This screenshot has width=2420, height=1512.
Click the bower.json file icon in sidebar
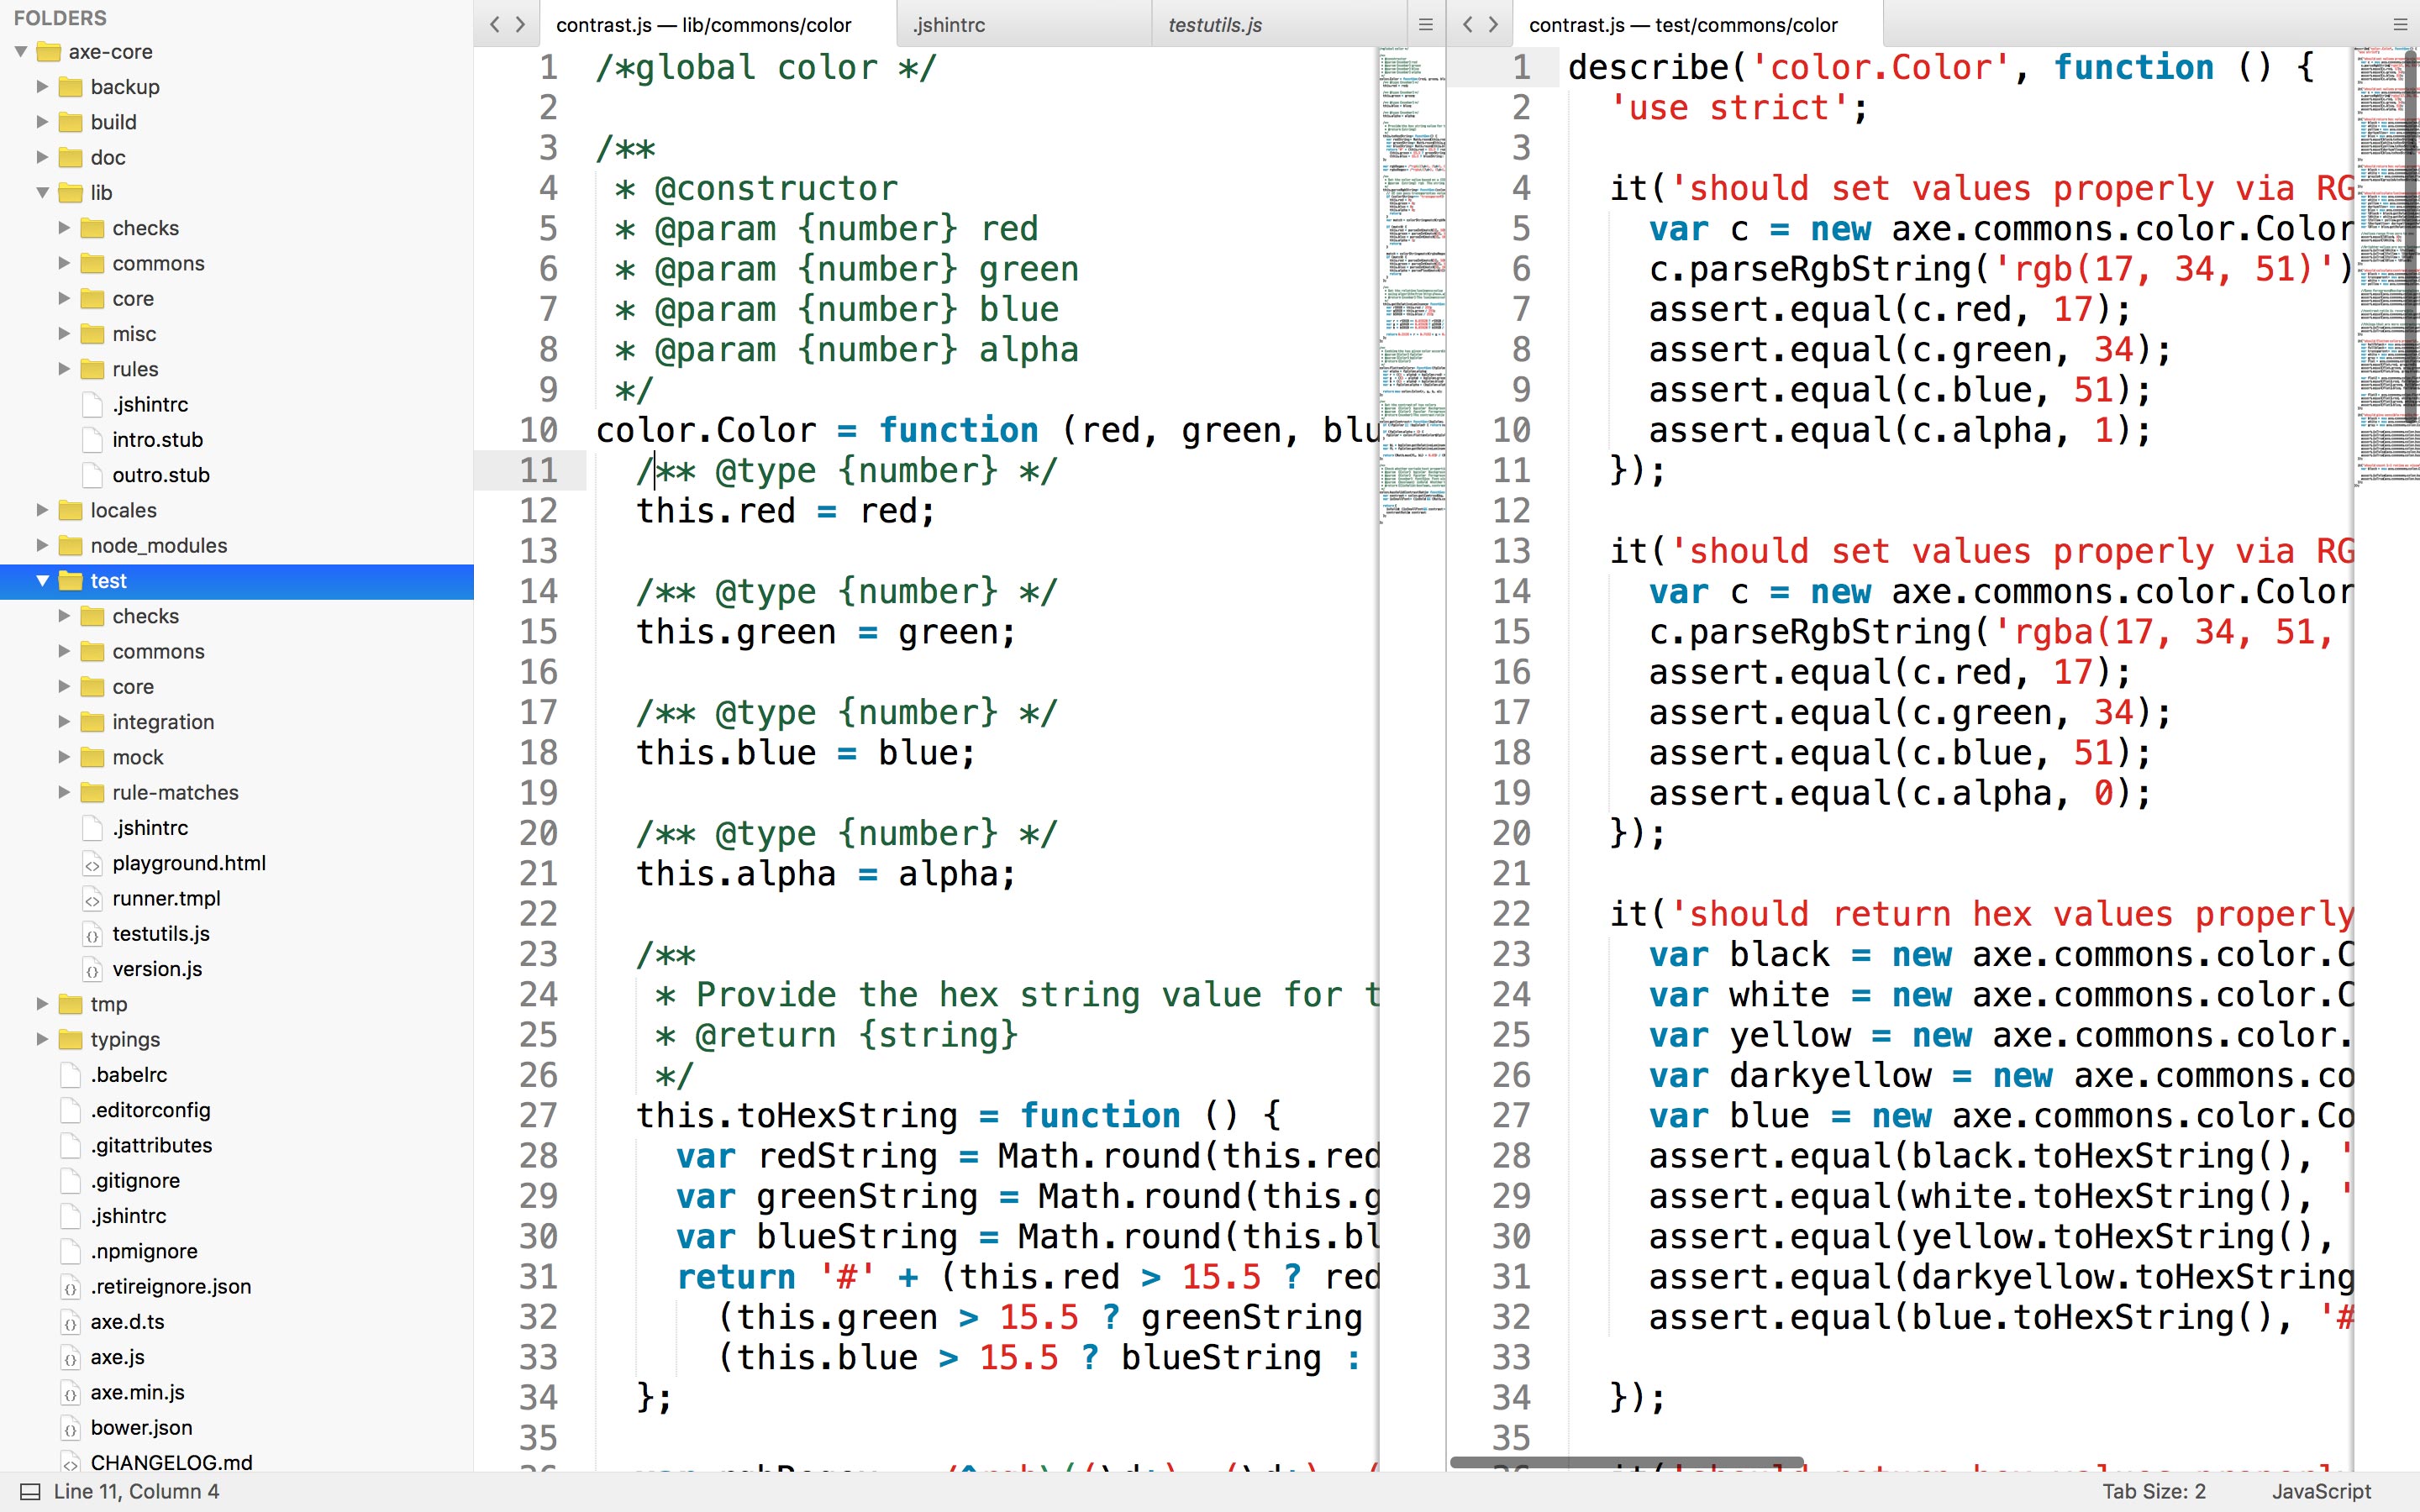69,1427
